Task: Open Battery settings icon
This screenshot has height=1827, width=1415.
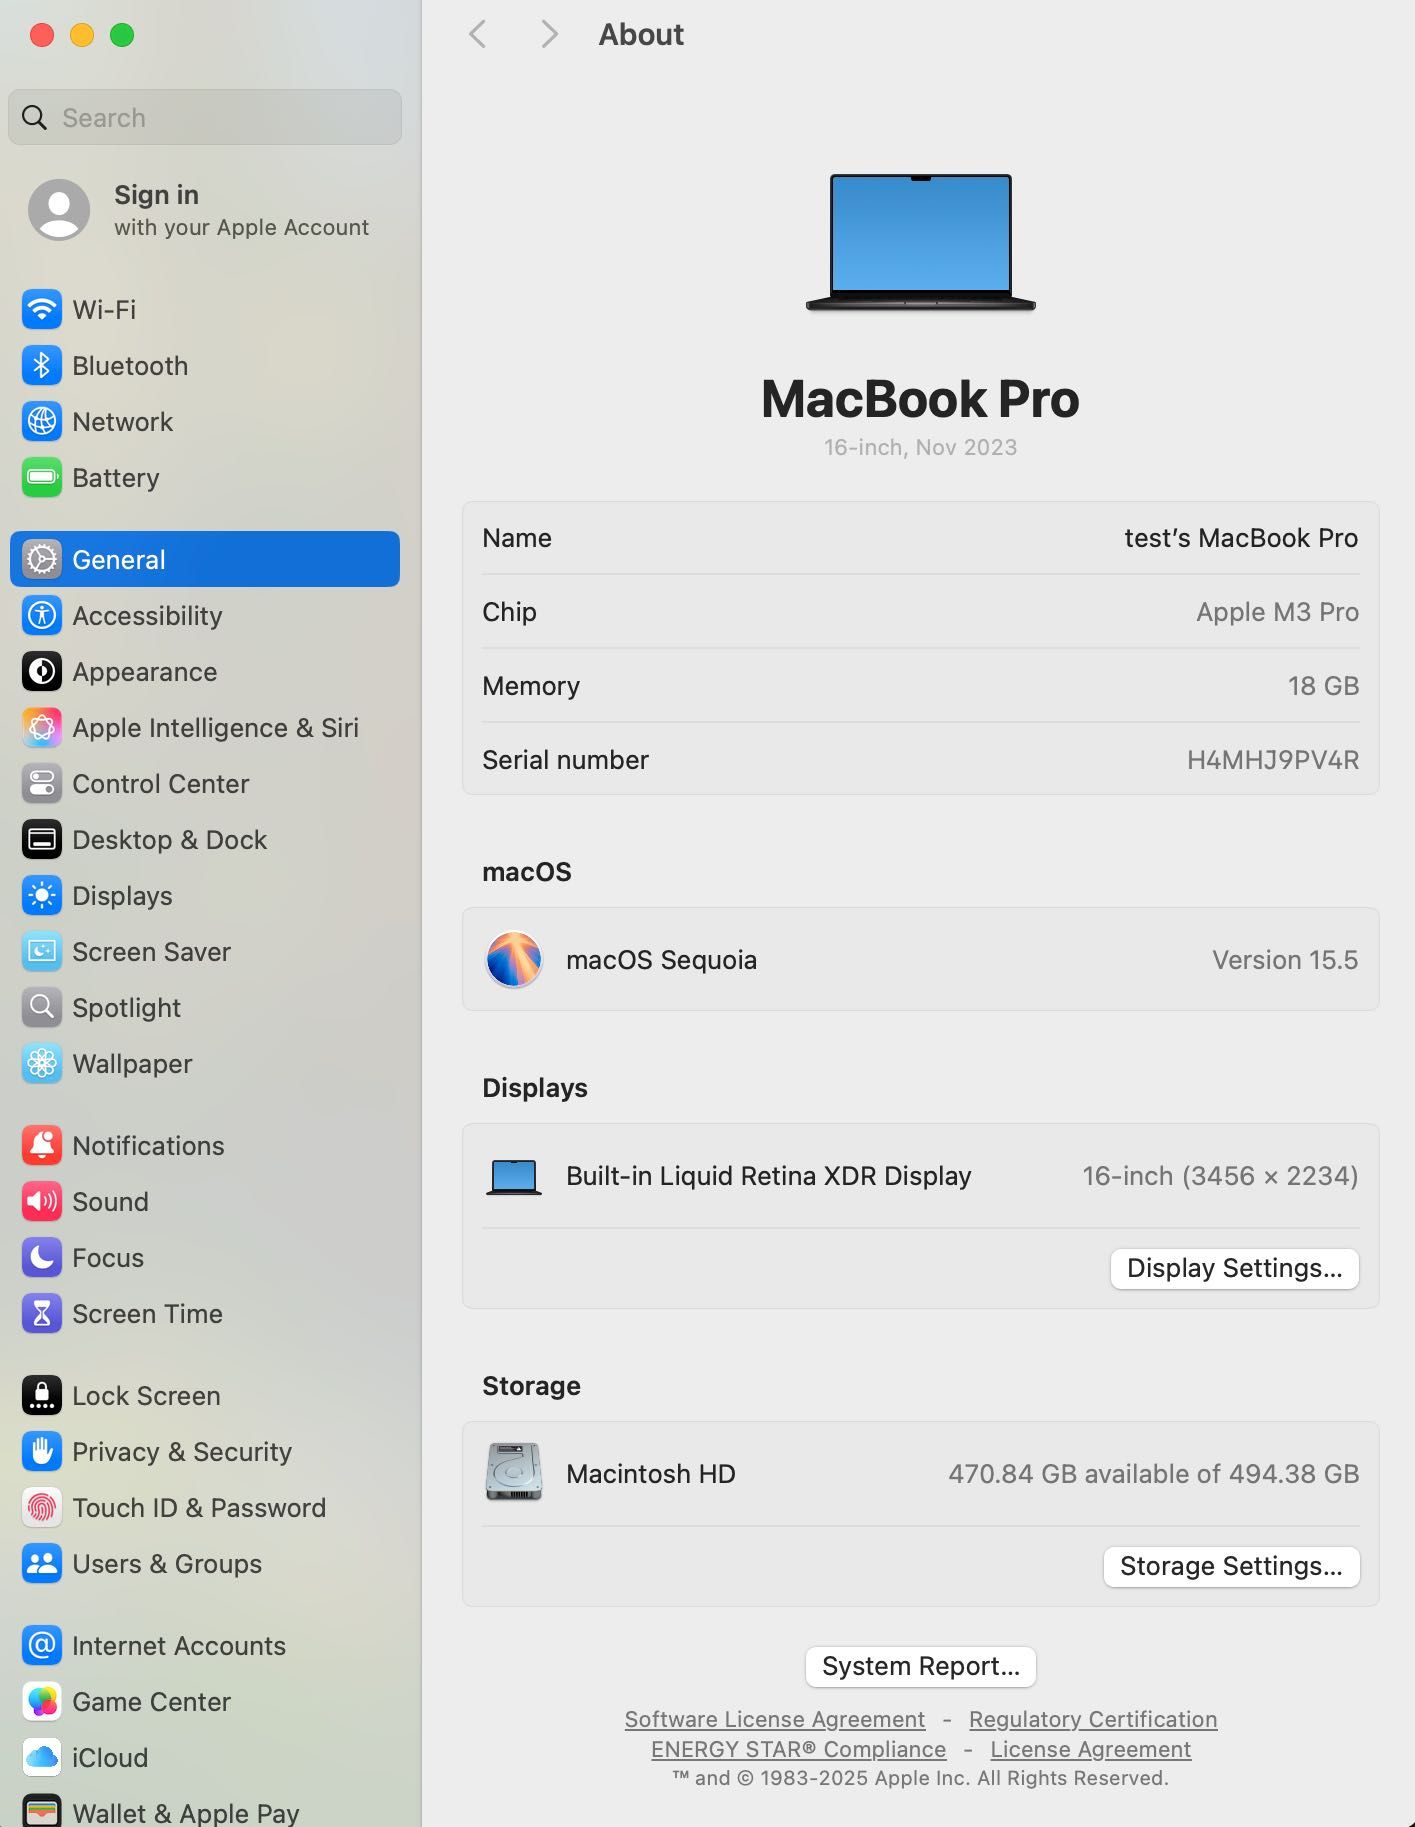Action: point(42,477)
